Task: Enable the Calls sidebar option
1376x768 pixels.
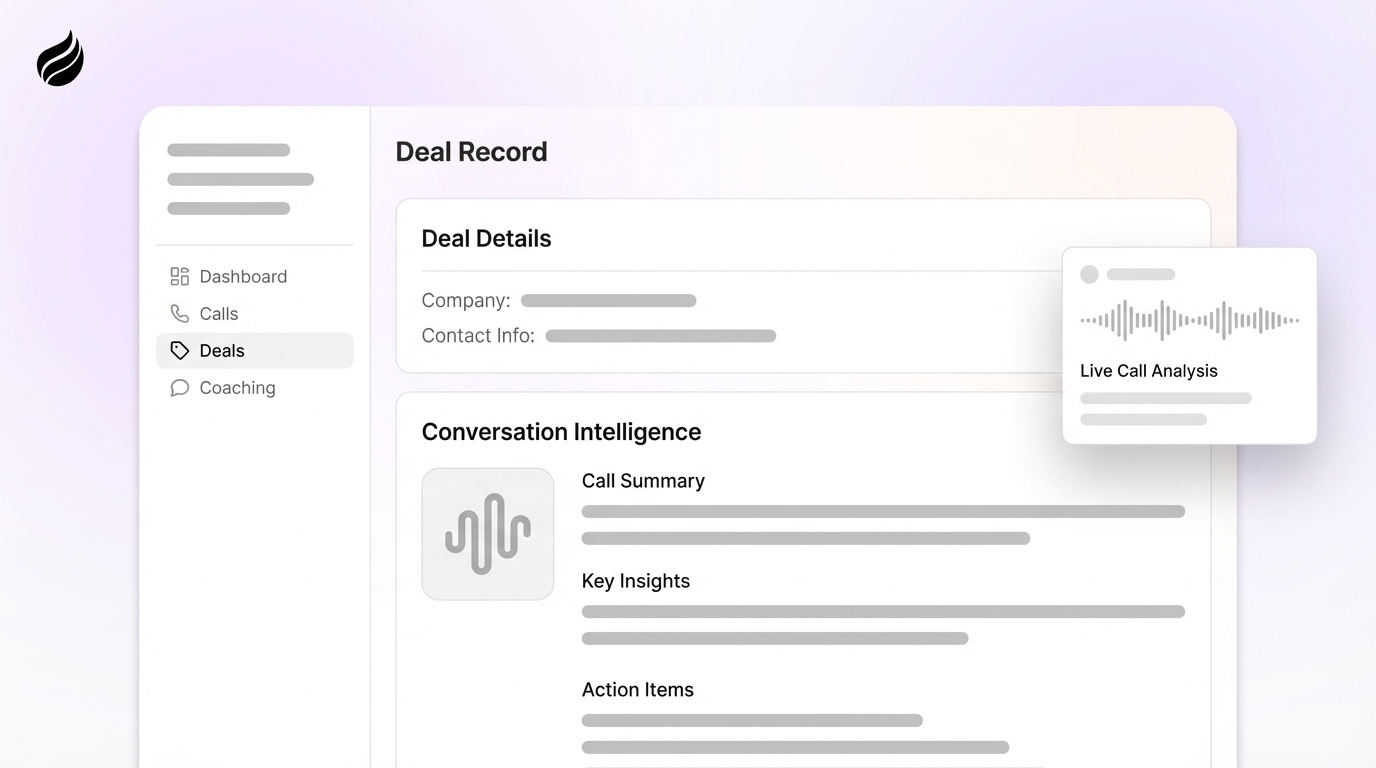Action: [x=219, y=313]
